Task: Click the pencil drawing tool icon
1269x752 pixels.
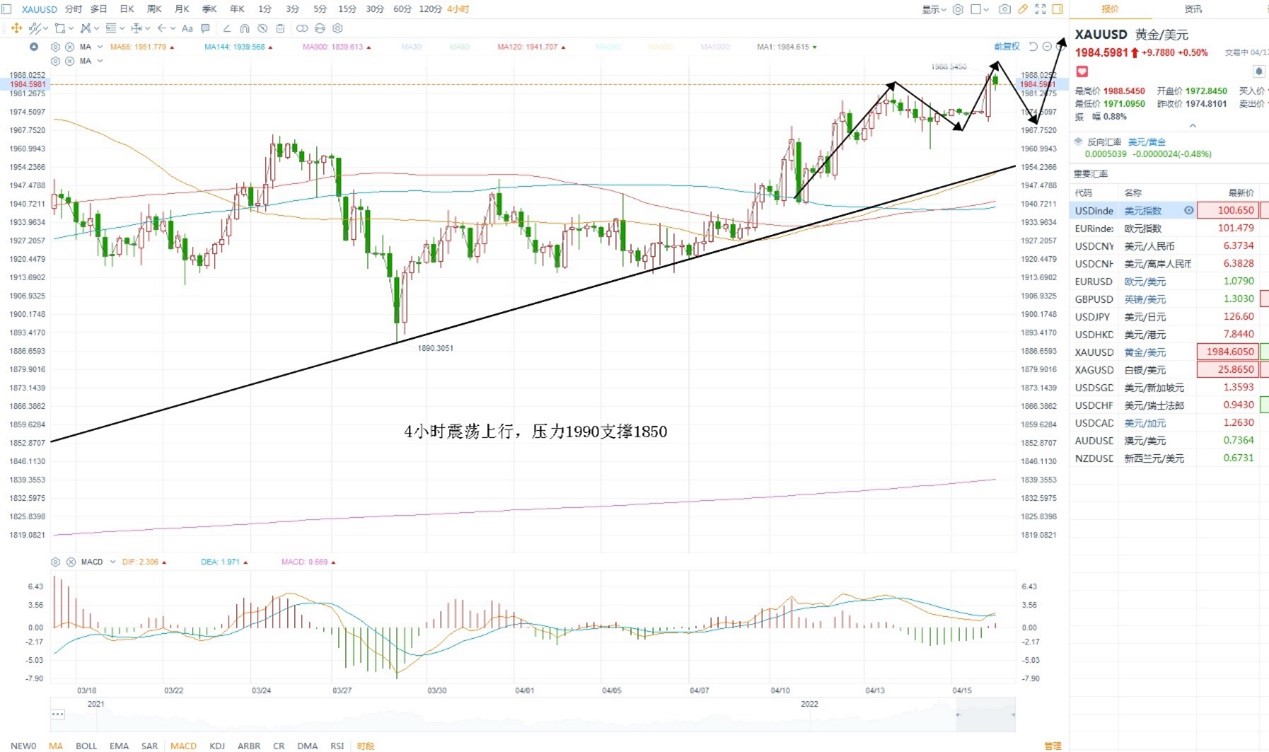Action: coord(1022,9)
